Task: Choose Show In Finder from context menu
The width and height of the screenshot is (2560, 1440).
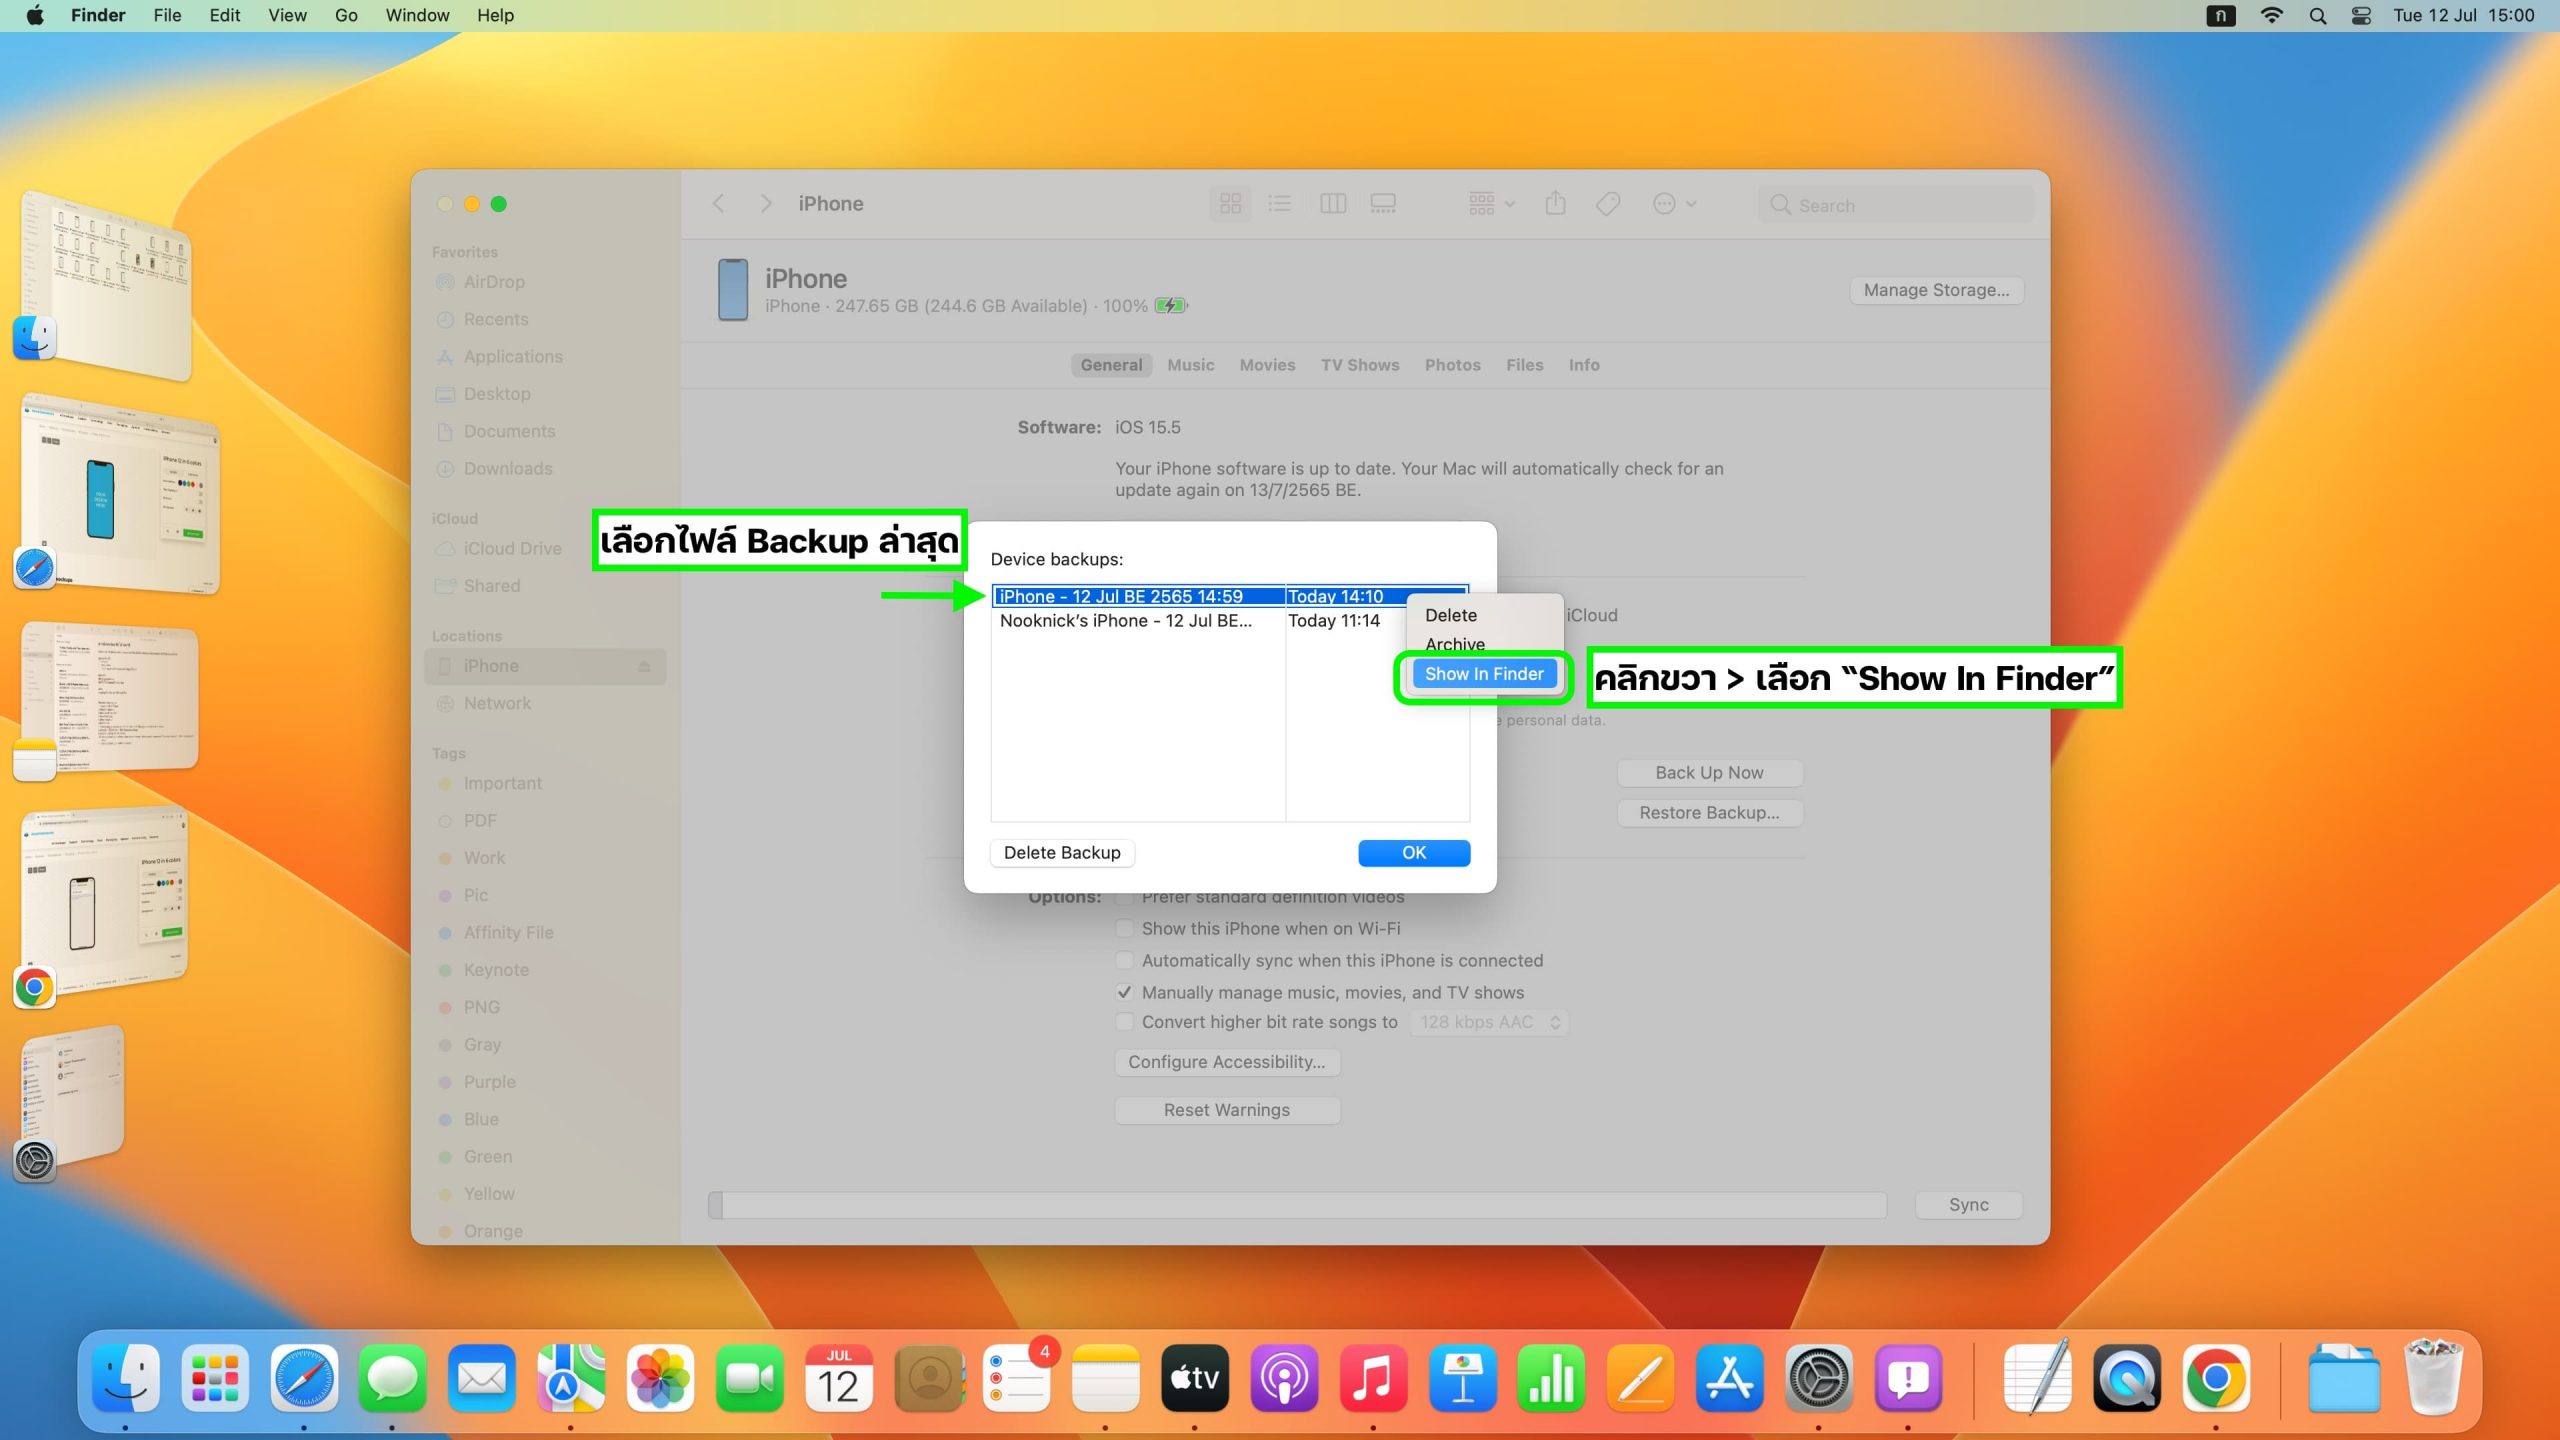Action: 1484,674
